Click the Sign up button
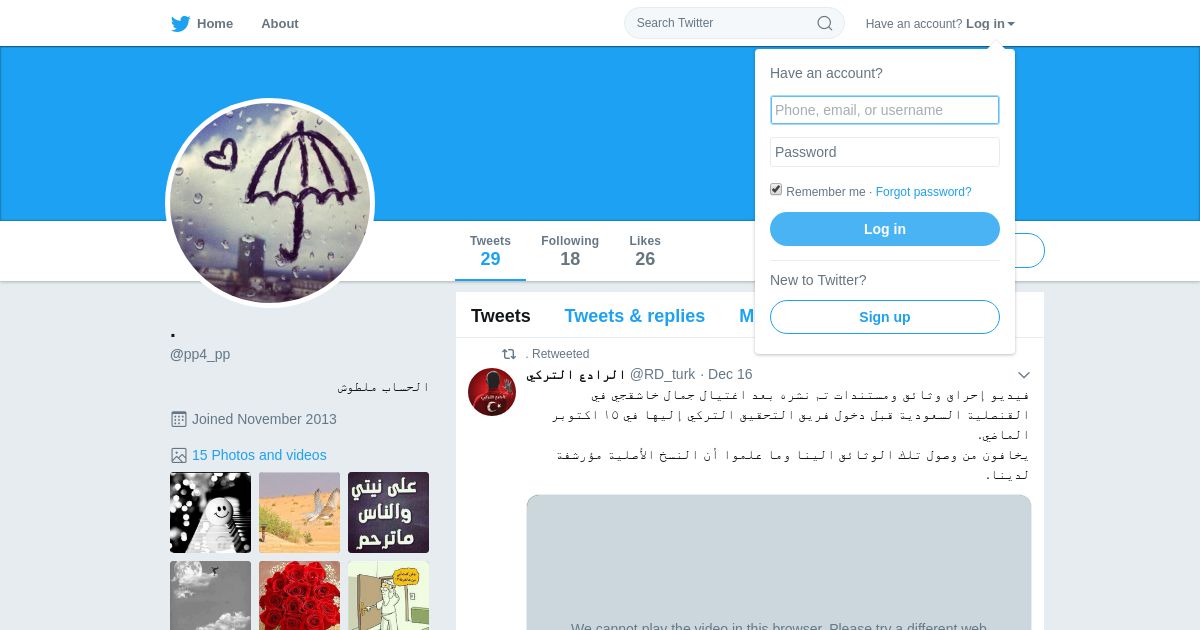This screenshot has height=630, width=1200. tap(885, 317)
